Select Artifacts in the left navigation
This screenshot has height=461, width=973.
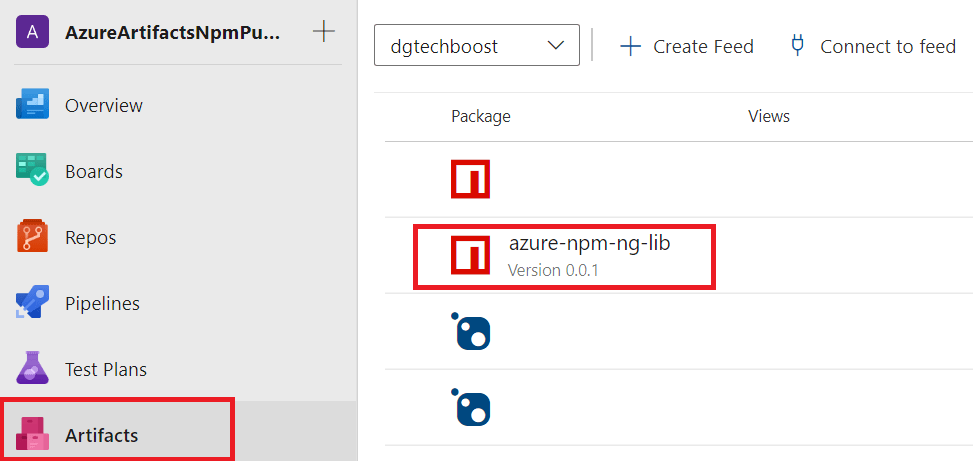click(101, 435)
